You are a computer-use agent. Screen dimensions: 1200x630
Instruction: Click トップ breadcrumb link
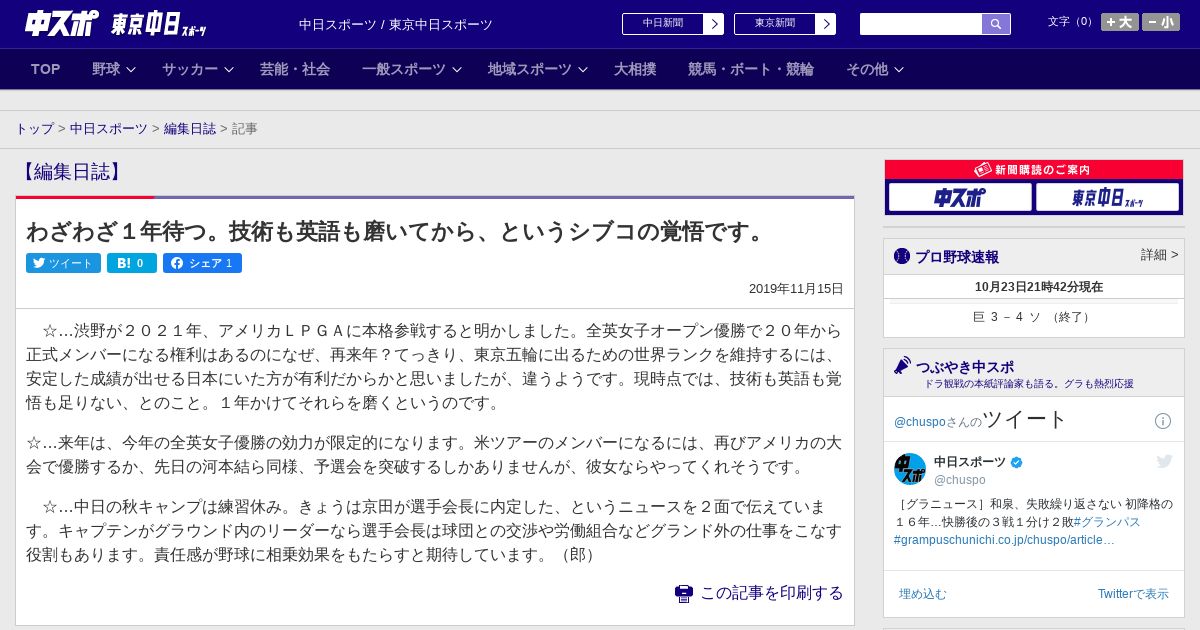tap(34, 129)
